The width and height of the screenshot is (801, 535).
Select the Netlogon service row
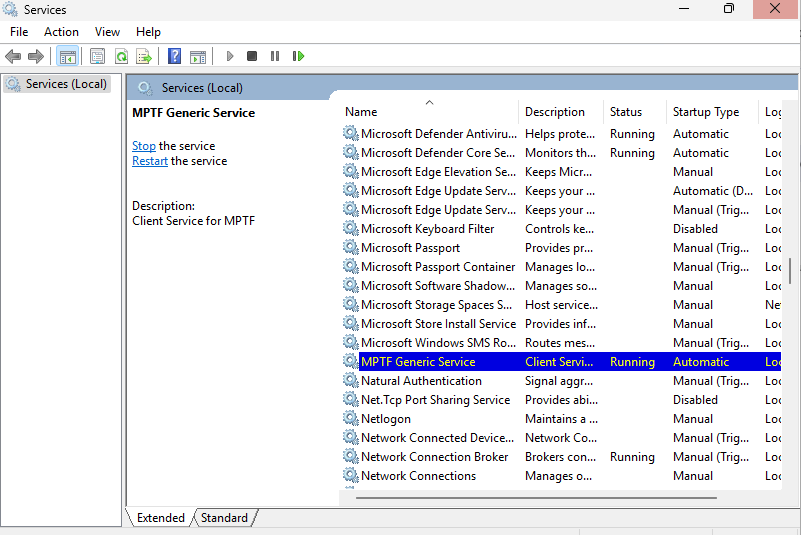386,419
